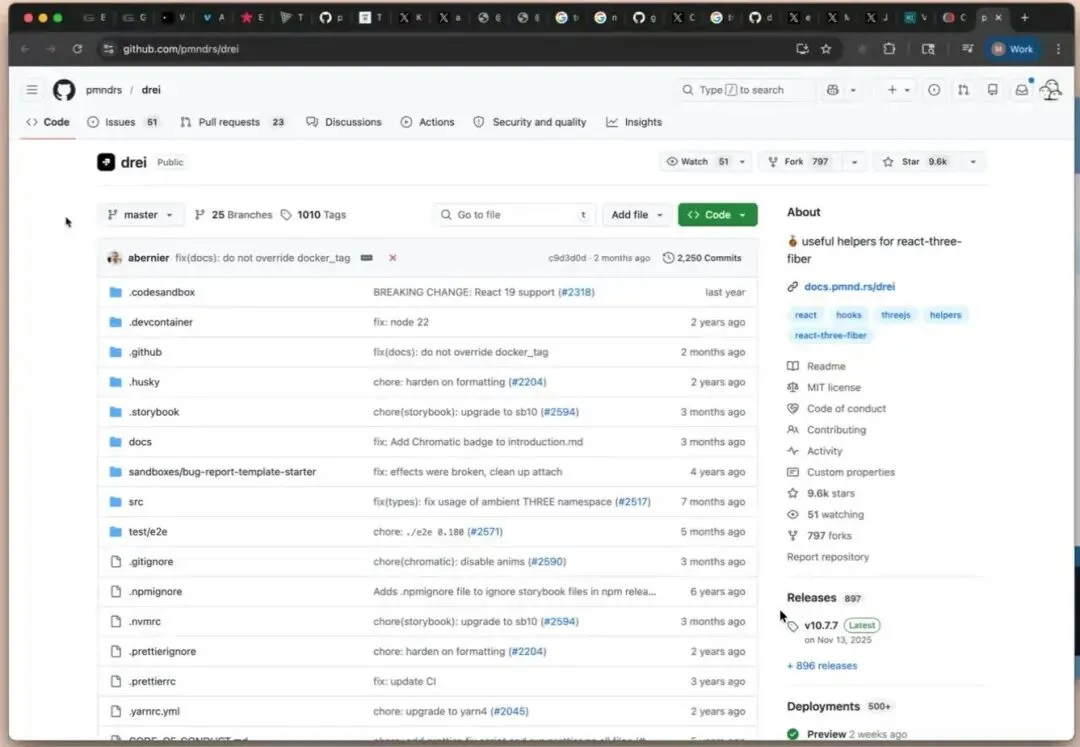The image size is (1080, 747).
Task: Click install app icon in address bar
Action: [x=802, y=49]
